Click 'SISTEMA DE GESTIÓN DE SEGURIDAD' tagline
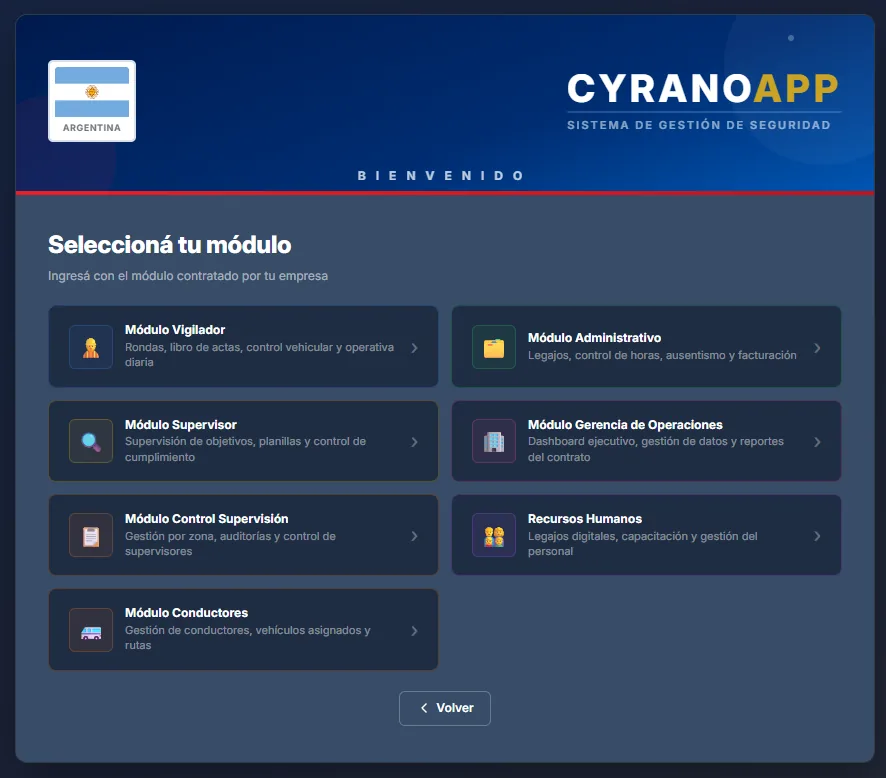 (x=699, y=125)
